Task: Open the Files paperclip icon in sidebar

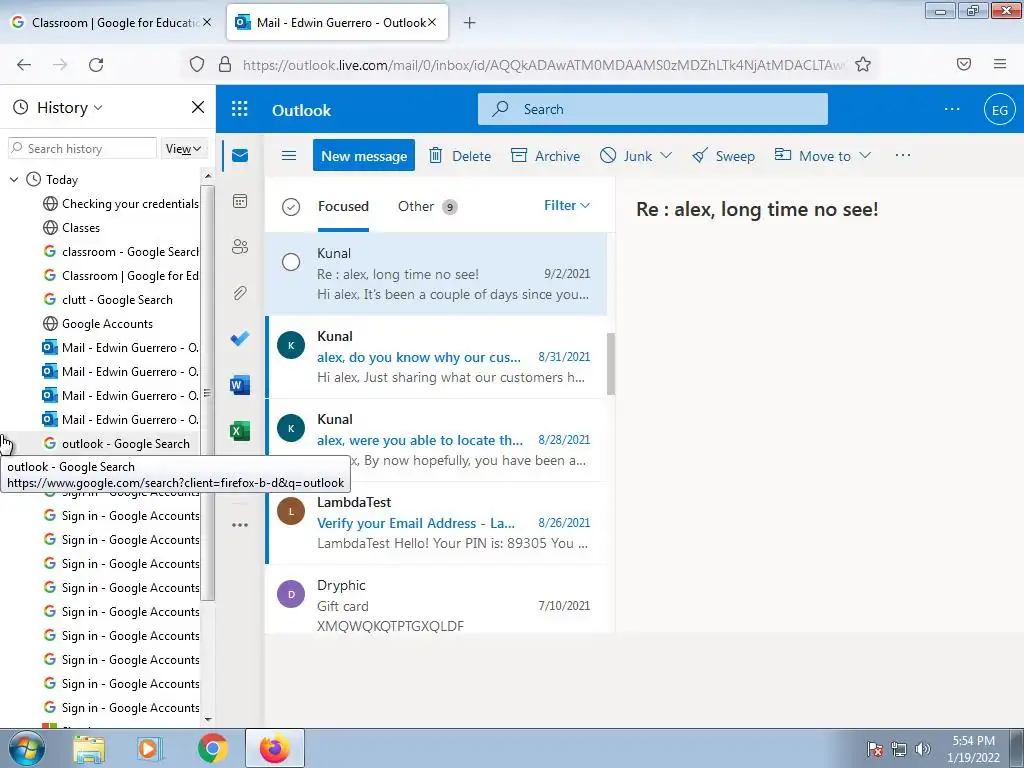Action: point(240,293)
